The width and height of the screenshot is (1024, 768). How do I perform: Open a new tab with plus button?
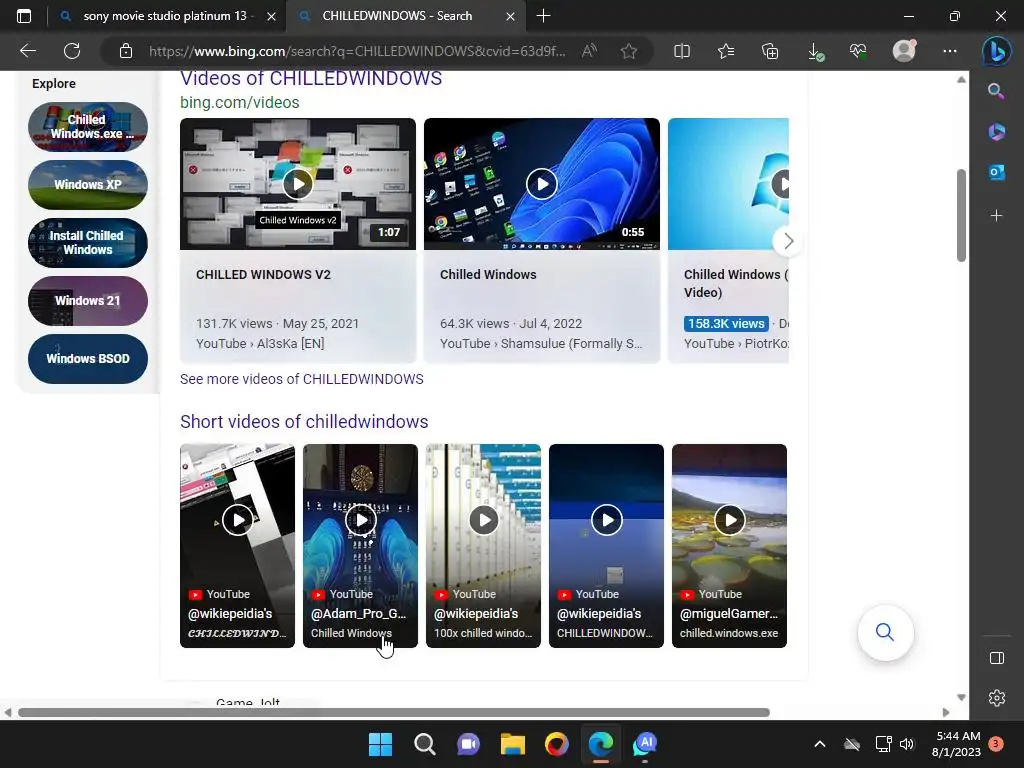pyautogui.click(x=543, y=16)
